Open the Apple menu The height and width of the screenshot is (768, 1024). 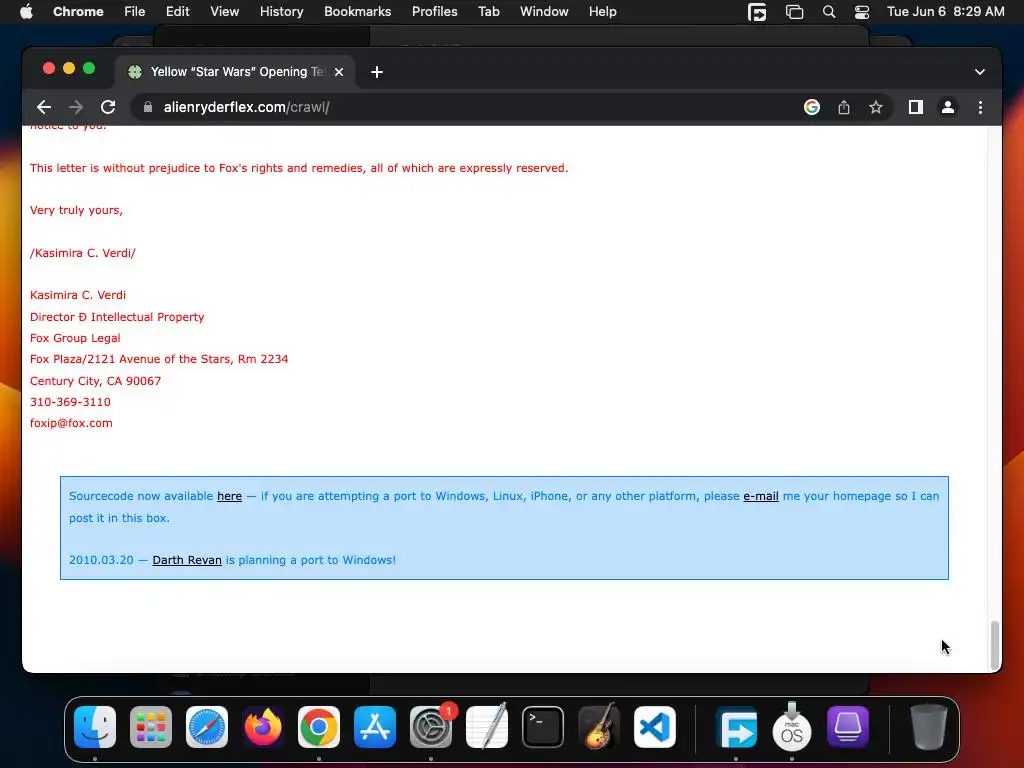tap(26, 12)
